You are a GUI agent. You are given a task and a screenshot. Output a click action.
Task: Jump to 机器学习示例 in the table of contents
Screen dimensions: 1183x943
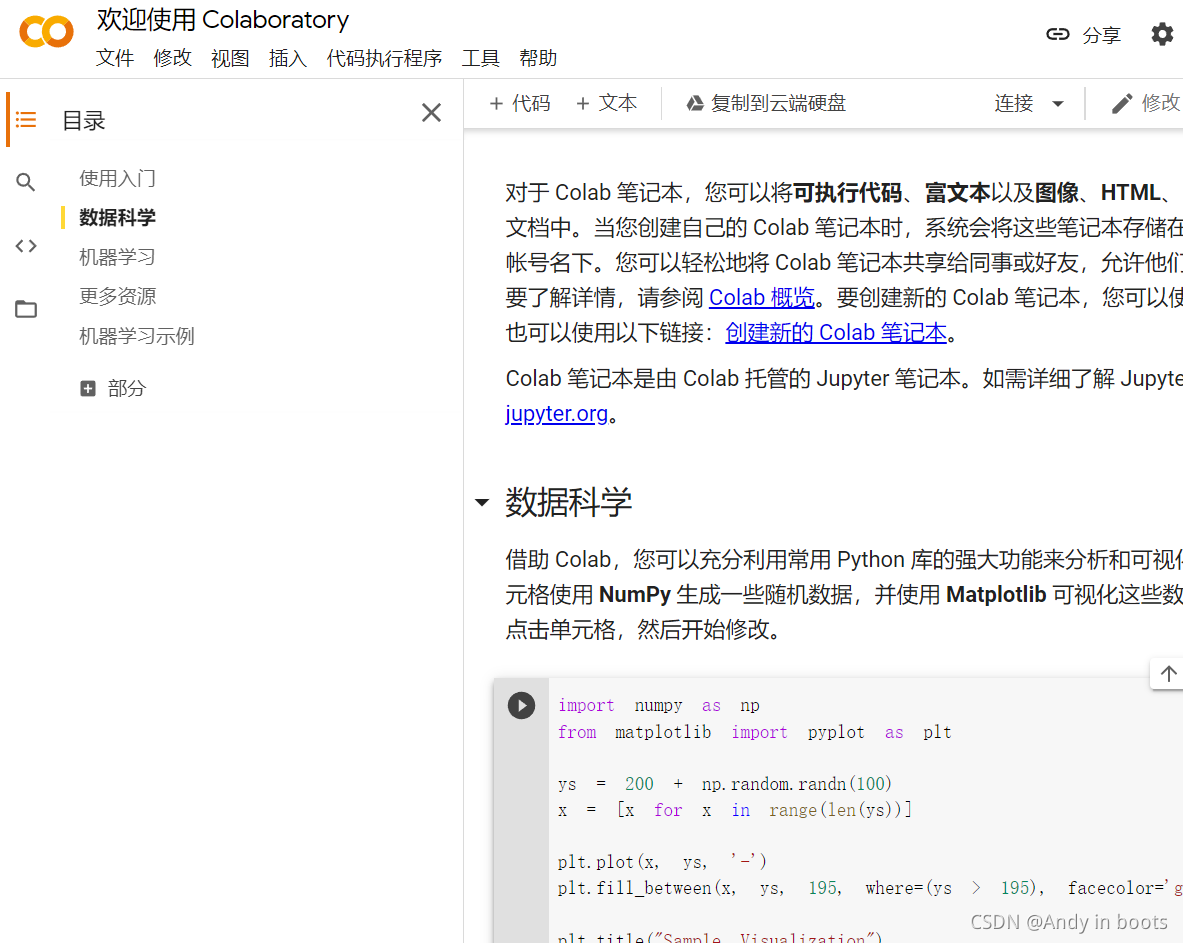coord(137,336)
